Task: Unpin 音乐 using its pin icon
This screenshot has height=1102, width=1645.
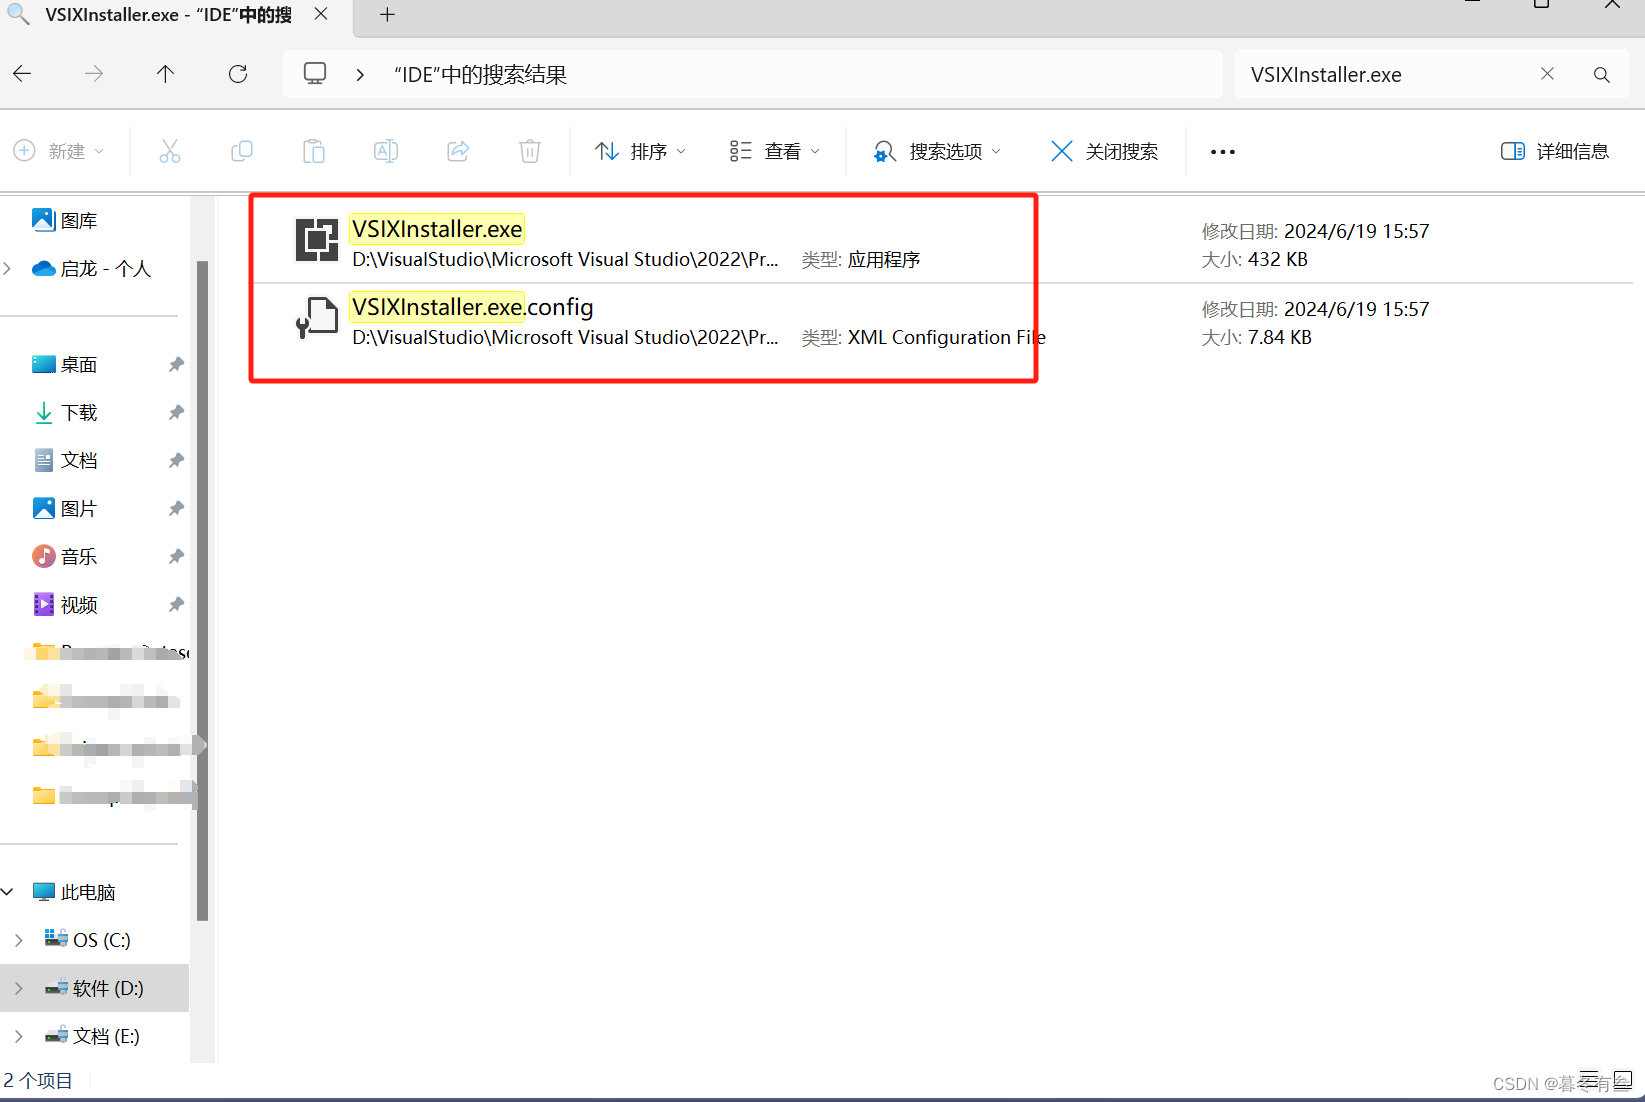Action: [x=176, y=556]
